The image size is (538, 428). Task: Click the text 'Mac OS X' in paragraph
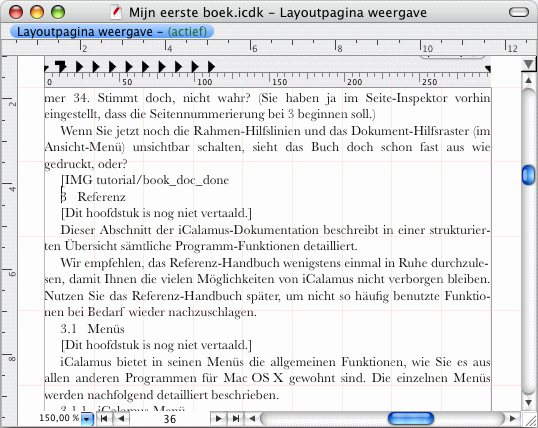(254, 378)
